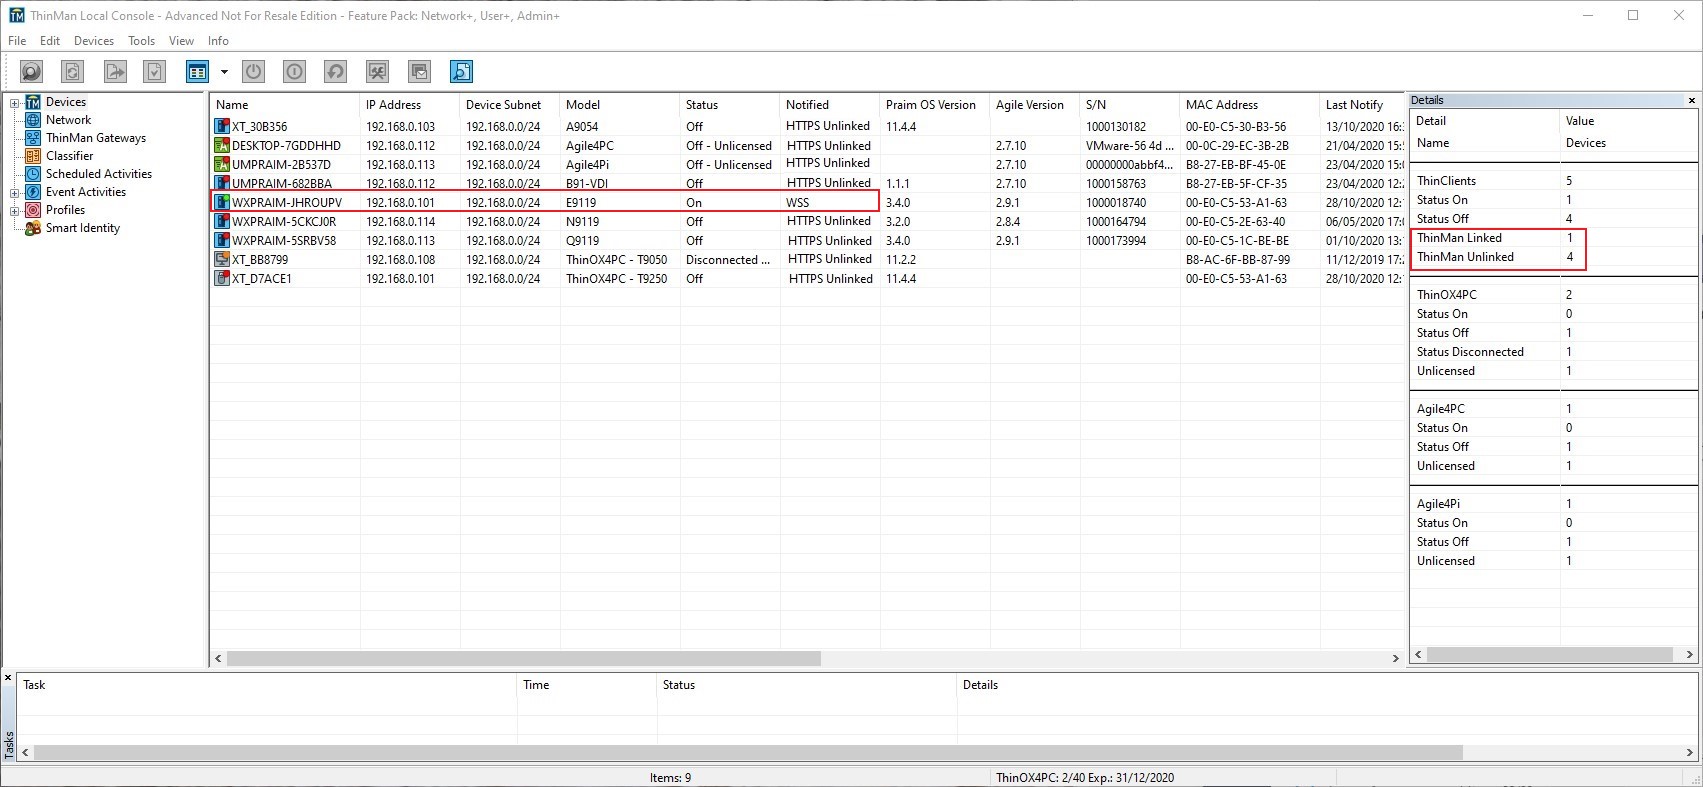Click the Devices tree node icon
The height and width of the screenshot is (787, 1703).
(32, 102)
